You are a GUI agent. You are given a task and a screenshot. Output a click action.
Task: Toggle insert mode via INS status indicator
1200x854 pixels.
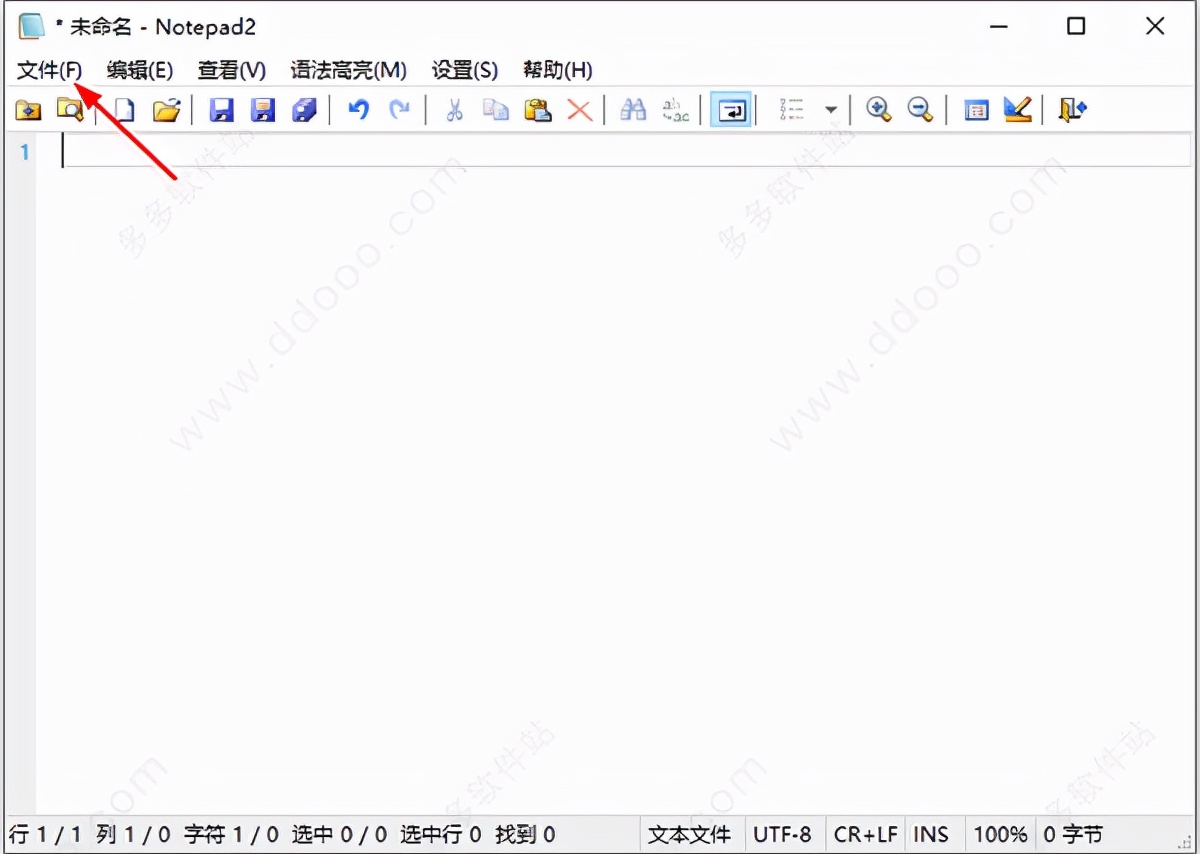932,834
